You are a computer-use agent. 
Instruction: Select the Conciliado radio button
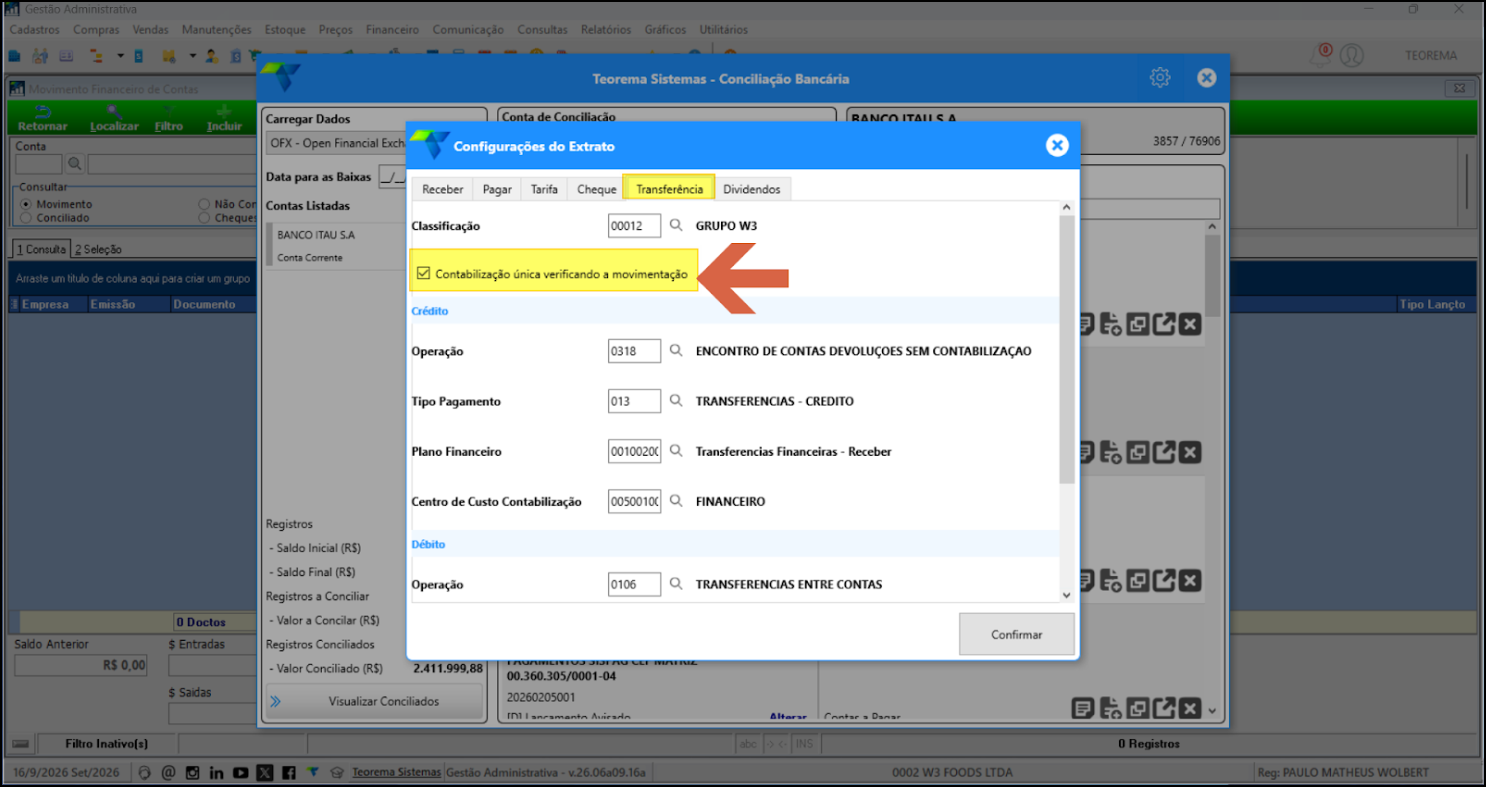click(26, 217)
